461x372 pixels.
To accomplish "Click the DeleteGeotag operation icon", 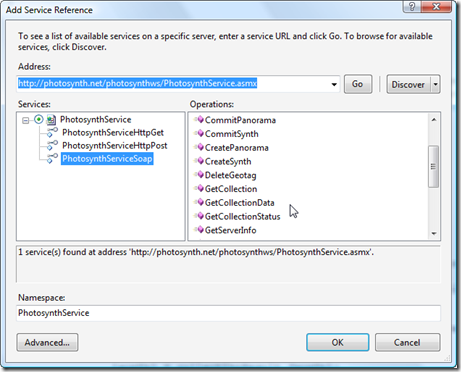I will pyautogui.click(x=200, y=175).
